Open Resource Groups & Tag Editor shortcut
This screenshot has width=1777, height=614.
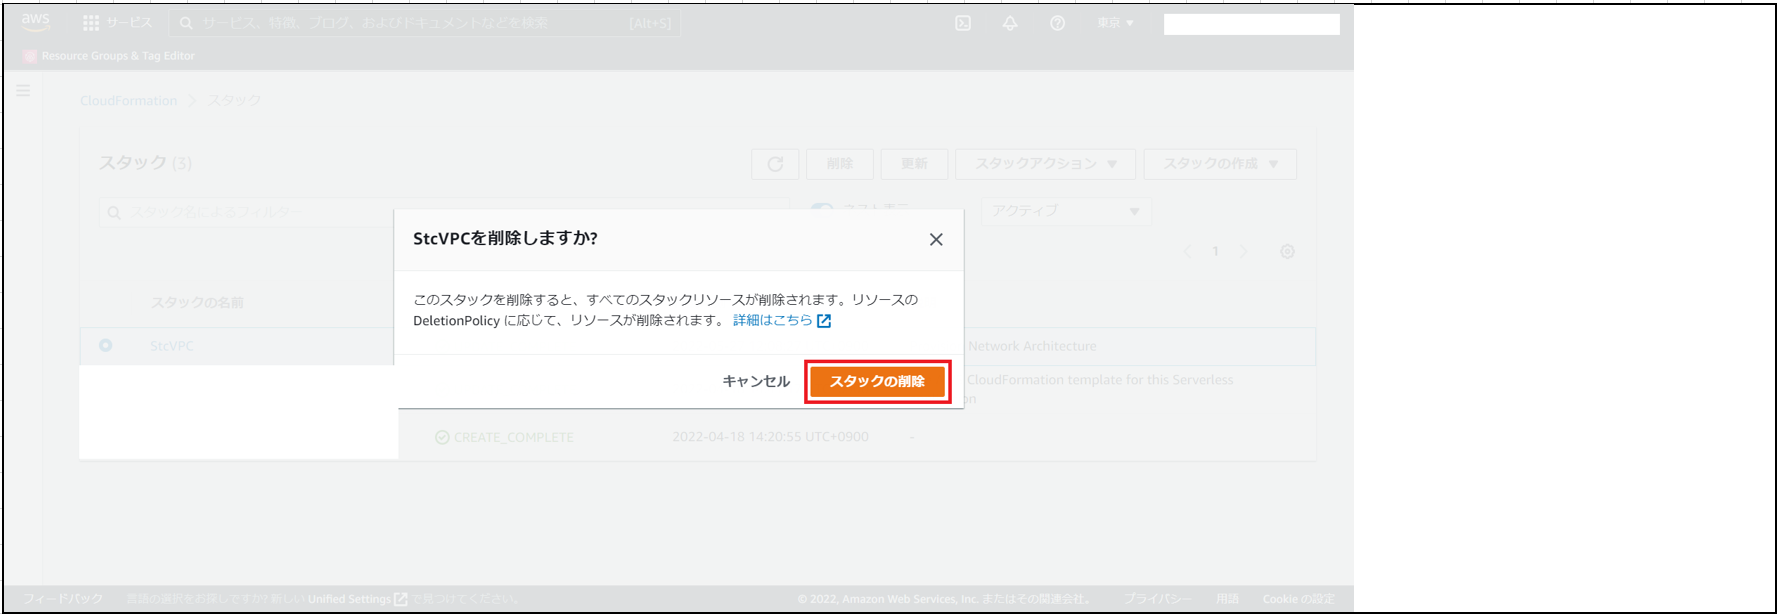point(109,56)
